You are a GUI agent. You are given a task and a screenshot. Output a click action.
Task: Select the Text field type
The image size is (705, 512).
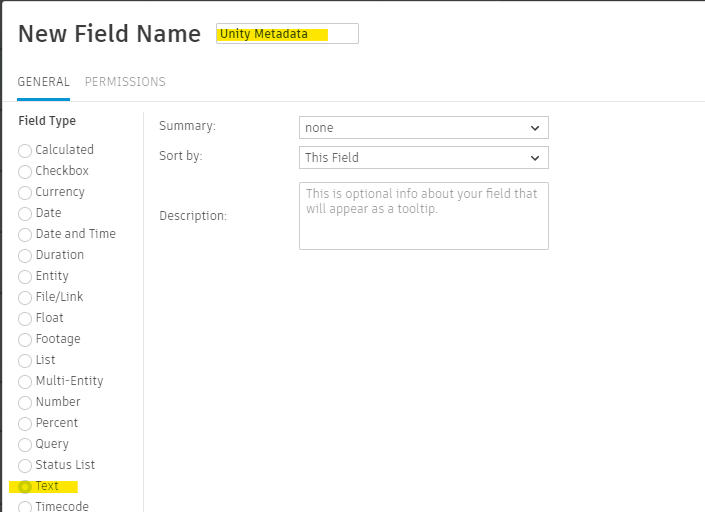point(25,486)
